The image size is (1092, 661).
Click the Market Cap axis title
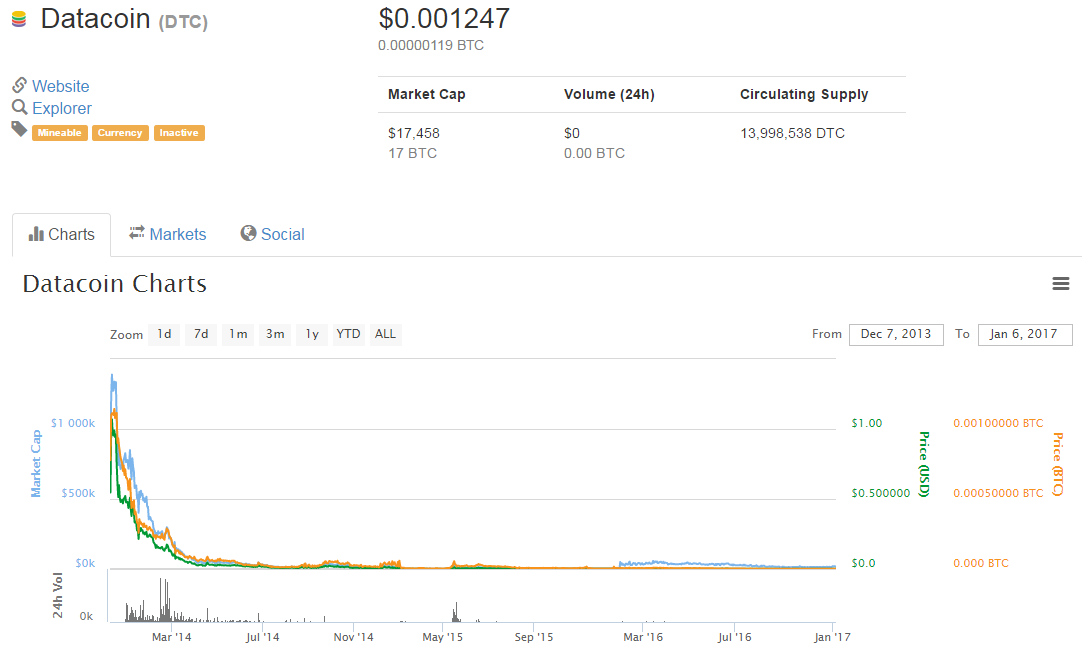pos(36,464)
